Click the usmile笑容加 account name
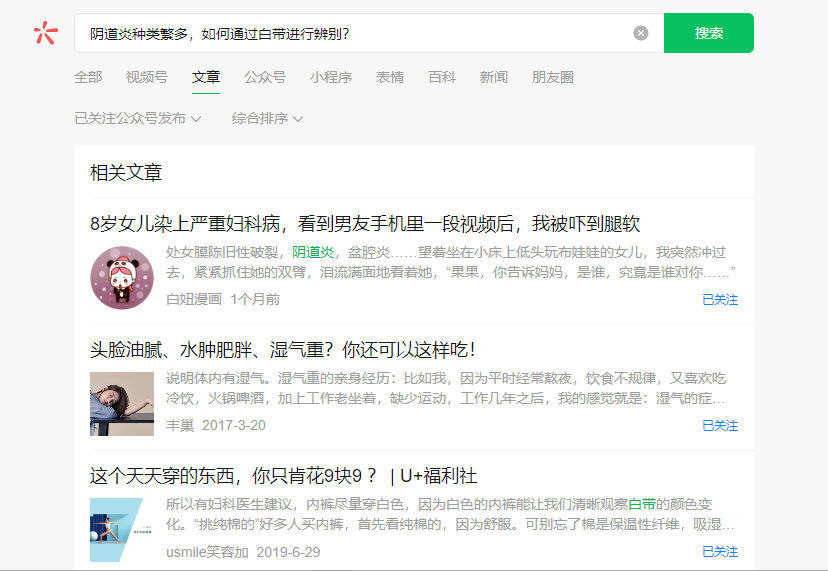828x571 pixels. pyautogui.click(x=207, y=553)
